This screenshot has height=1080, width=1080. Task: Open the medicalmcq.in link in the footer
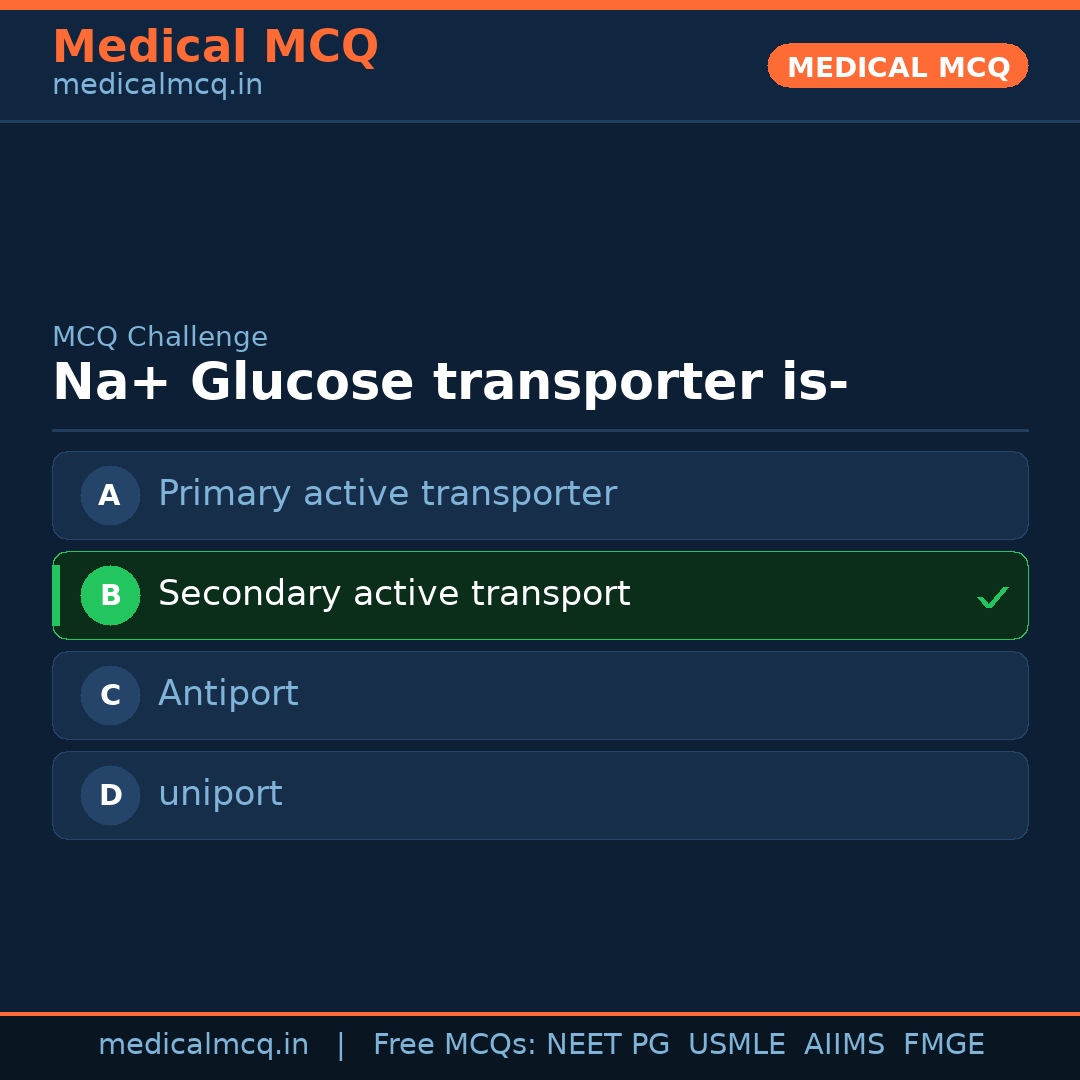click(203, 1045)
